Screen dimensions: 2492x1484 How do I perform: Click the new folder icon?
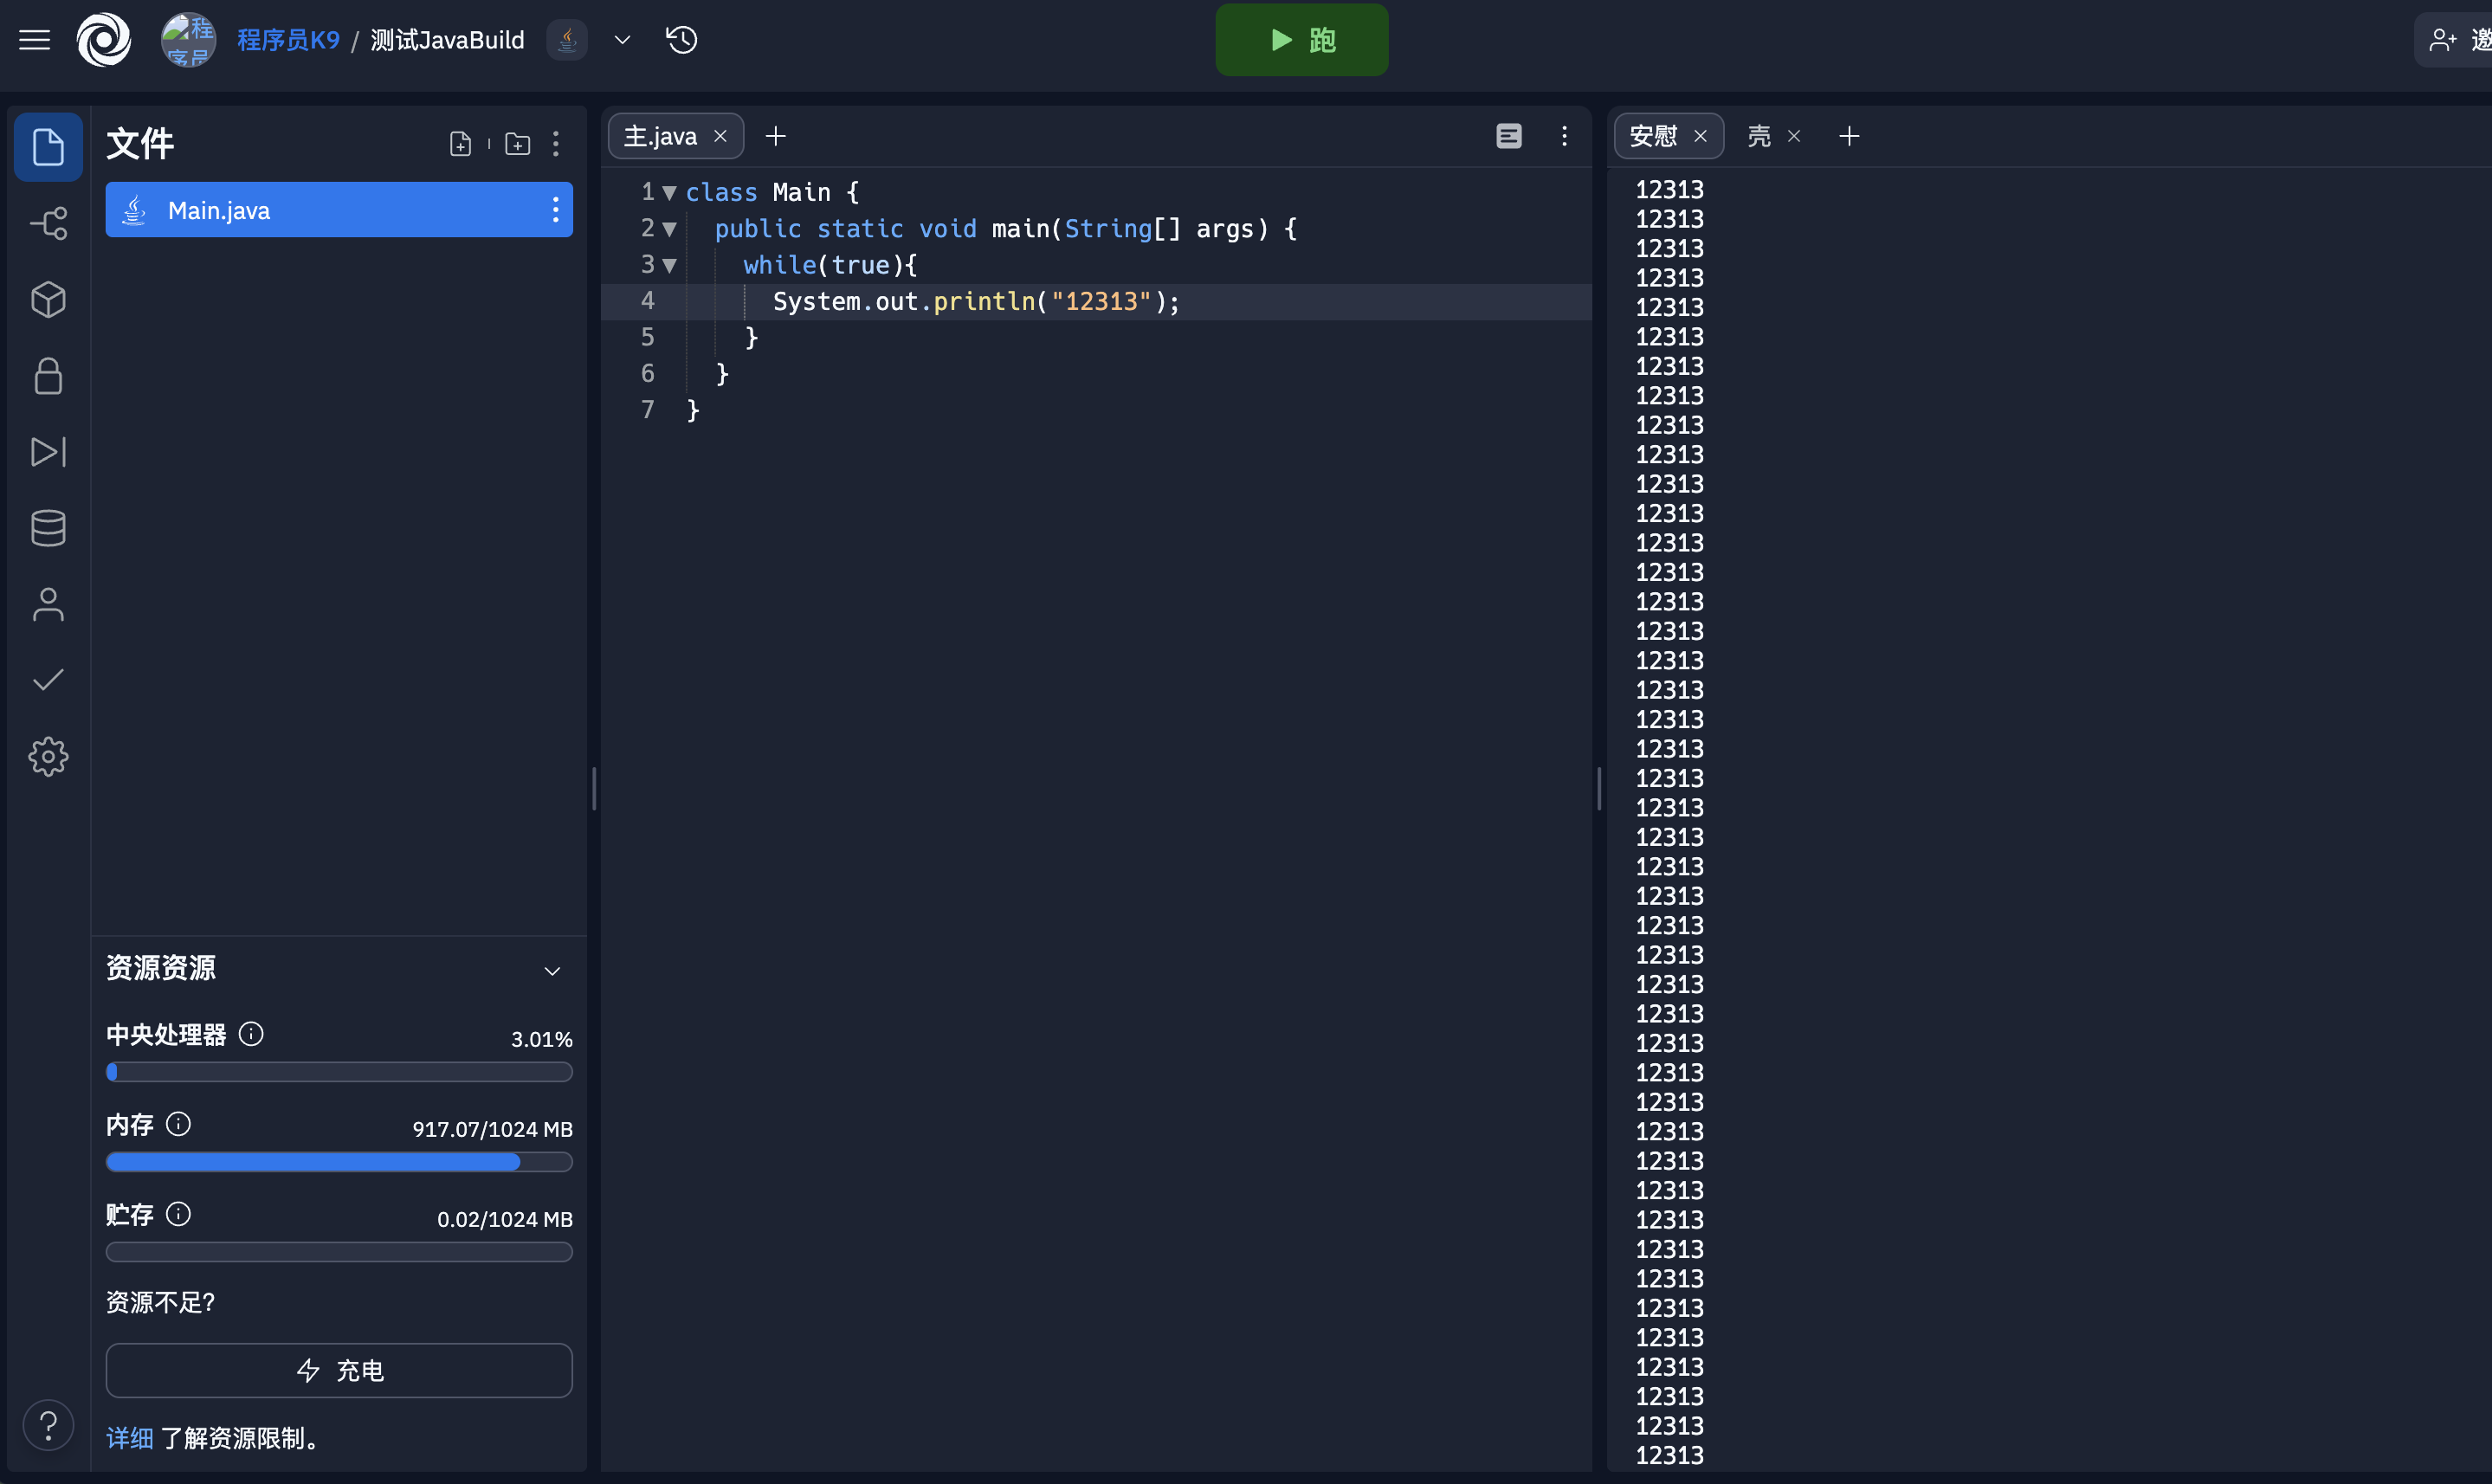pos(517,144)
